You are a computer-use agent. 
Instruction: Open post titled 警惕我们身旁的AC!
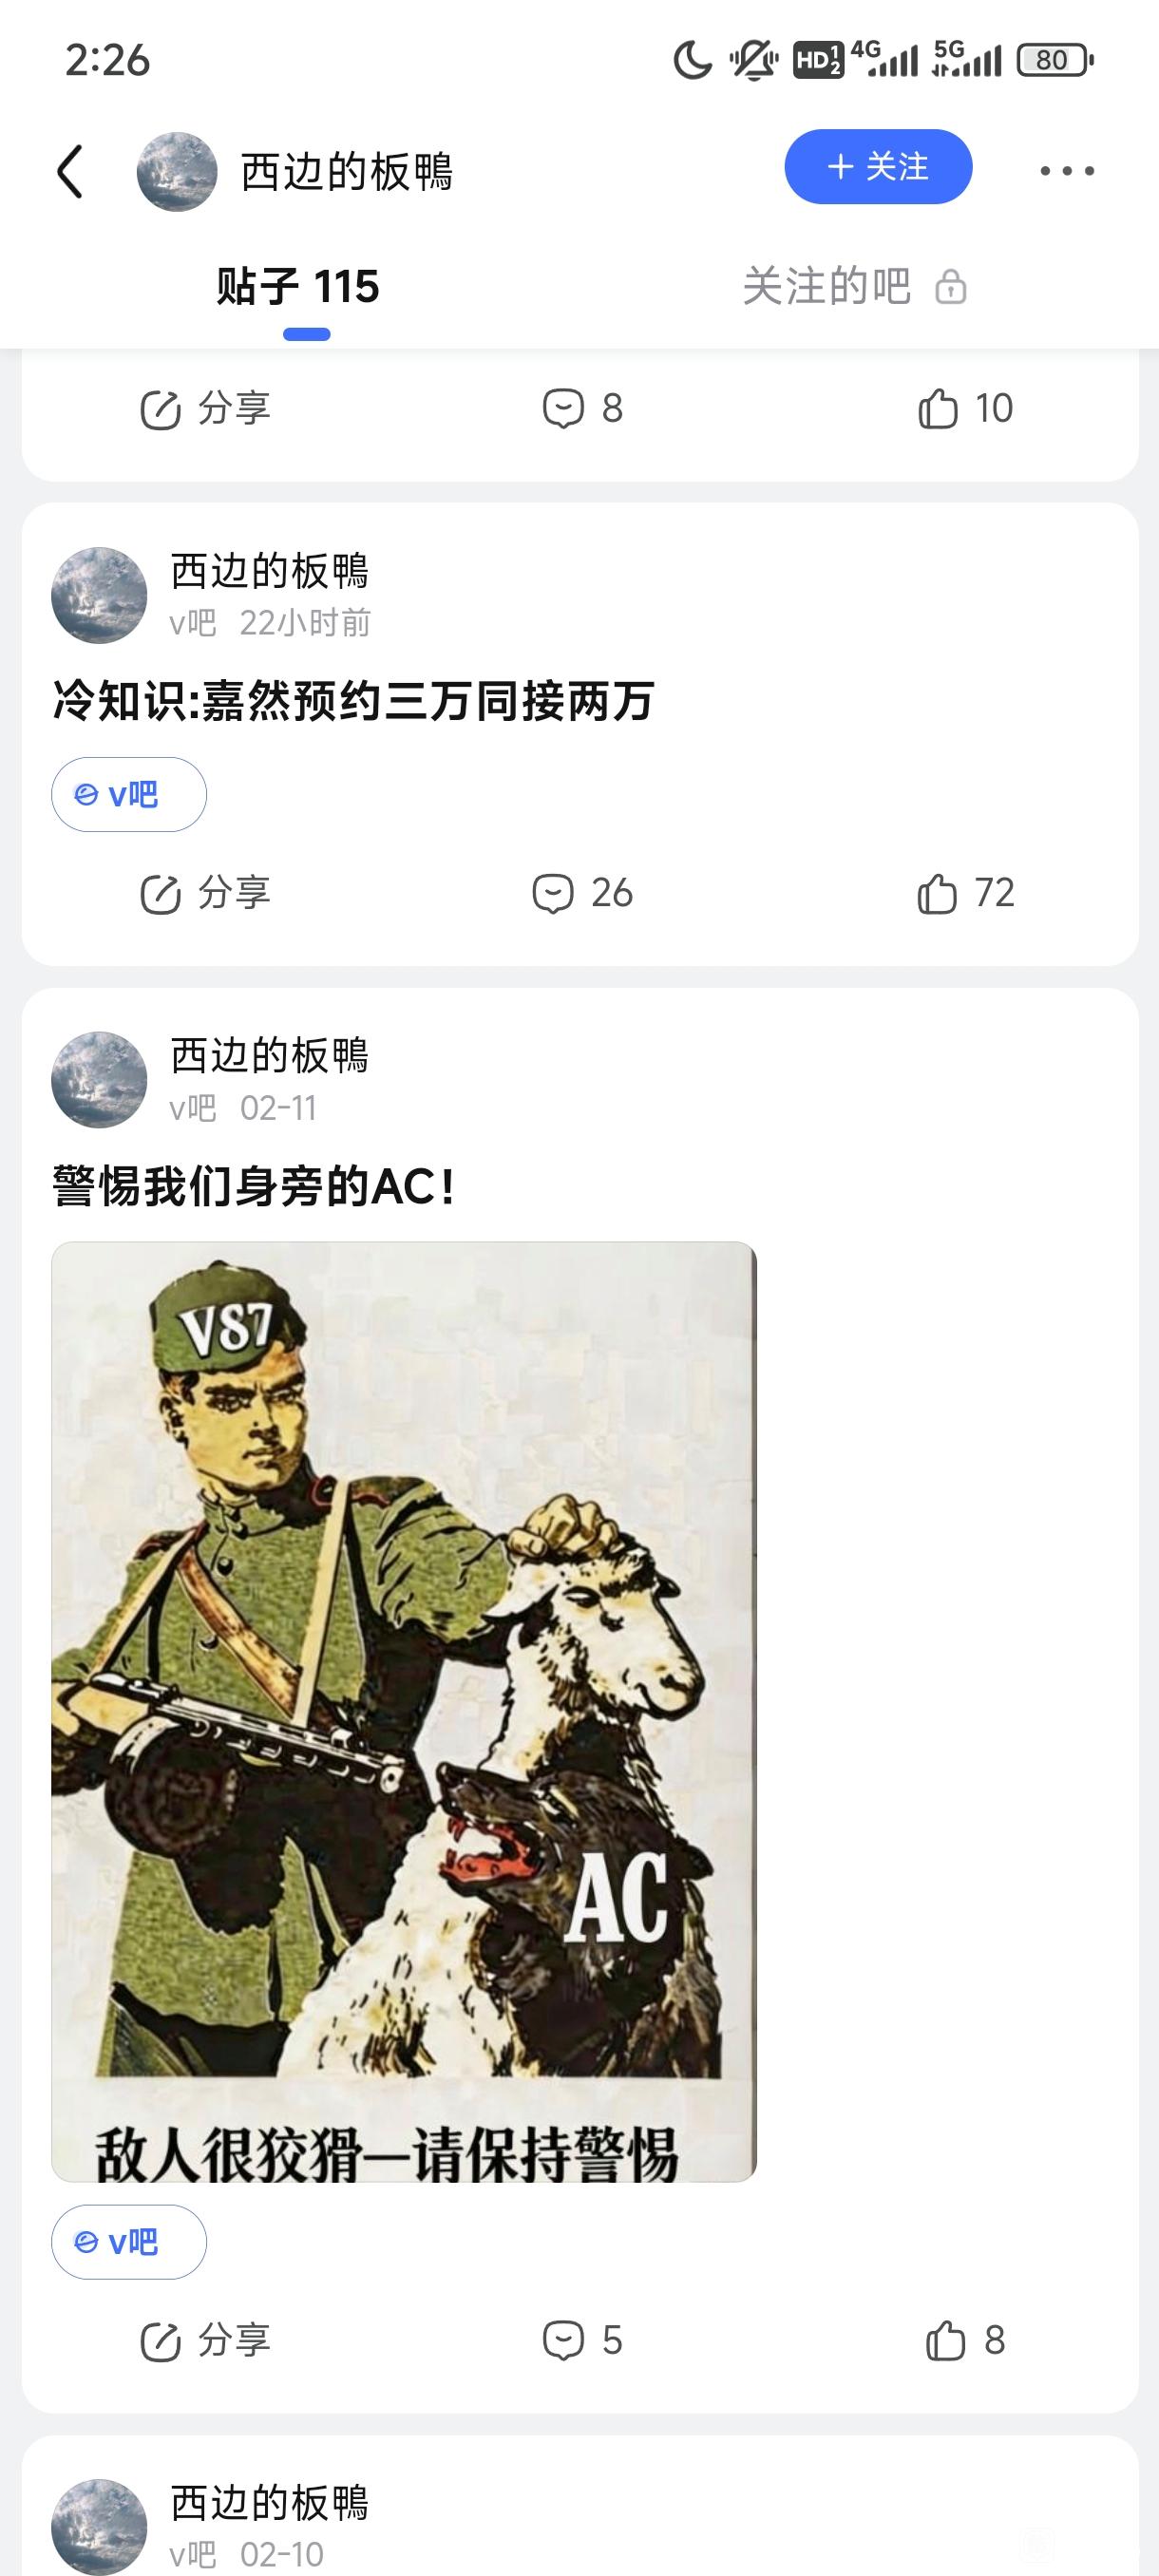(254, 1187)
